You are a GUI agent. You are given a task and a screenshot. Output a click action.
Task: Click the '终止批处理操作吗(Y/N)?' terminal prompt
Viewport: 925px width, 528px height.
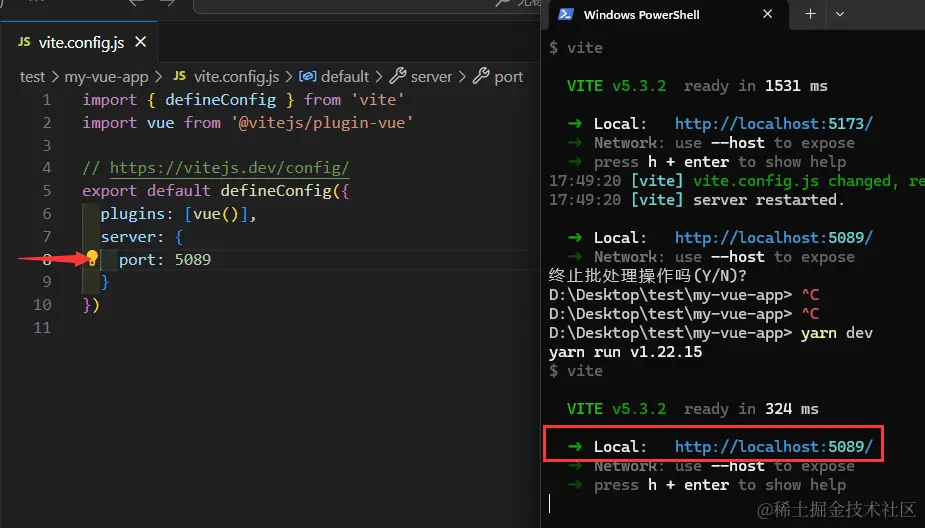tap(648, 276)
